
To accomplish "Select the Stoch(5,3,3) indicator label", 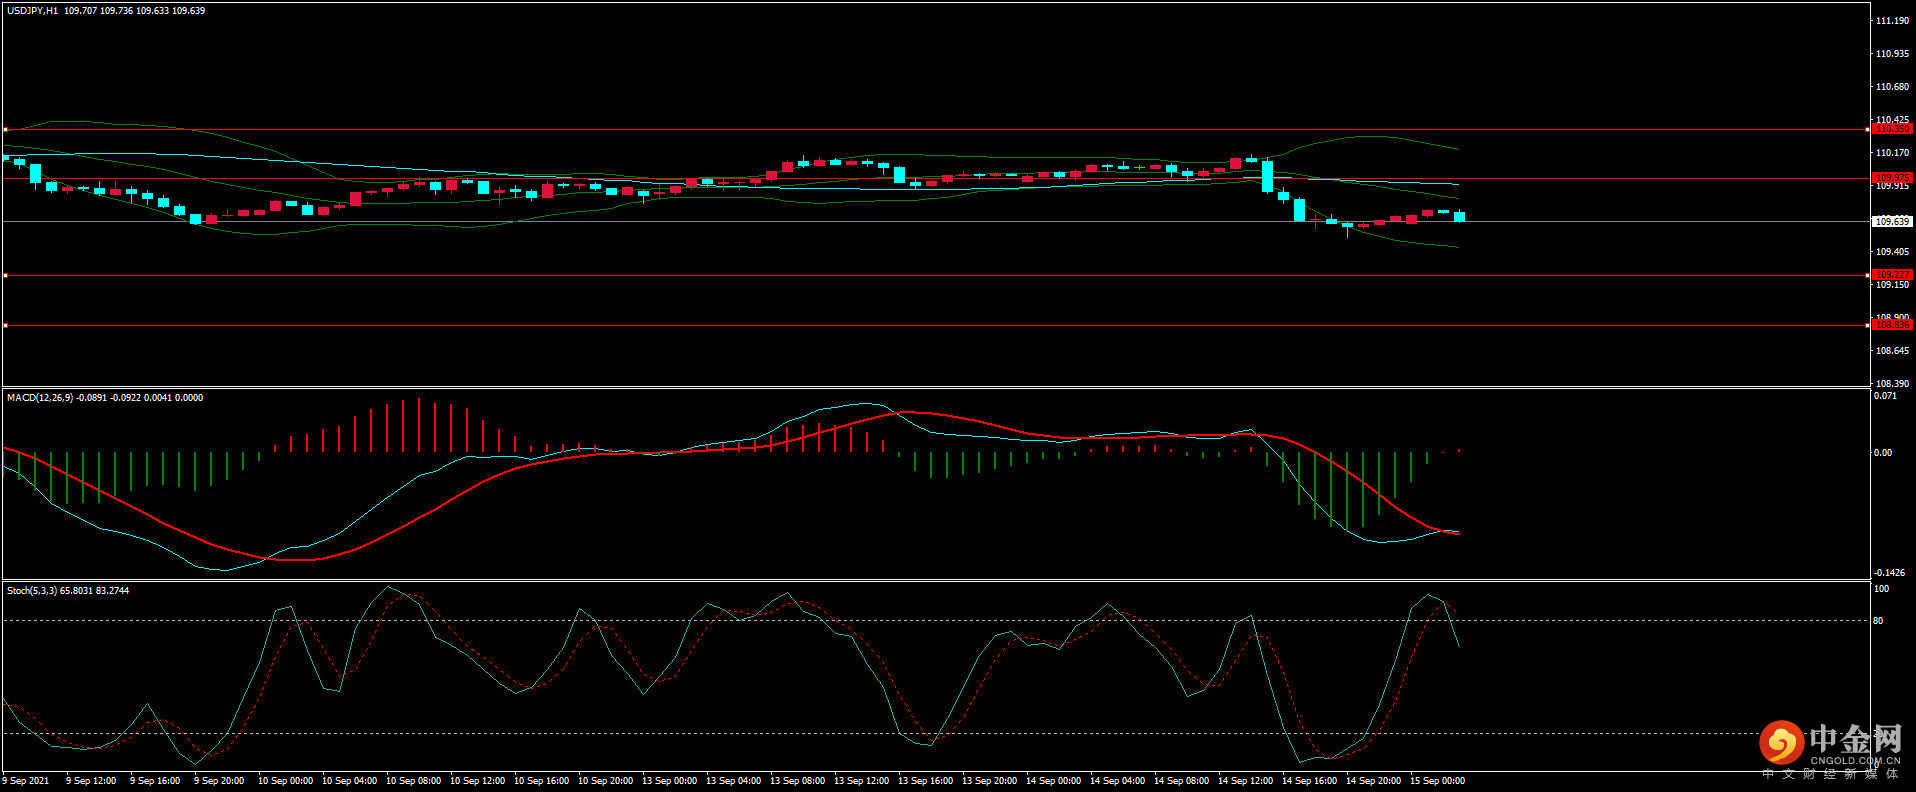I will [33, 591].
